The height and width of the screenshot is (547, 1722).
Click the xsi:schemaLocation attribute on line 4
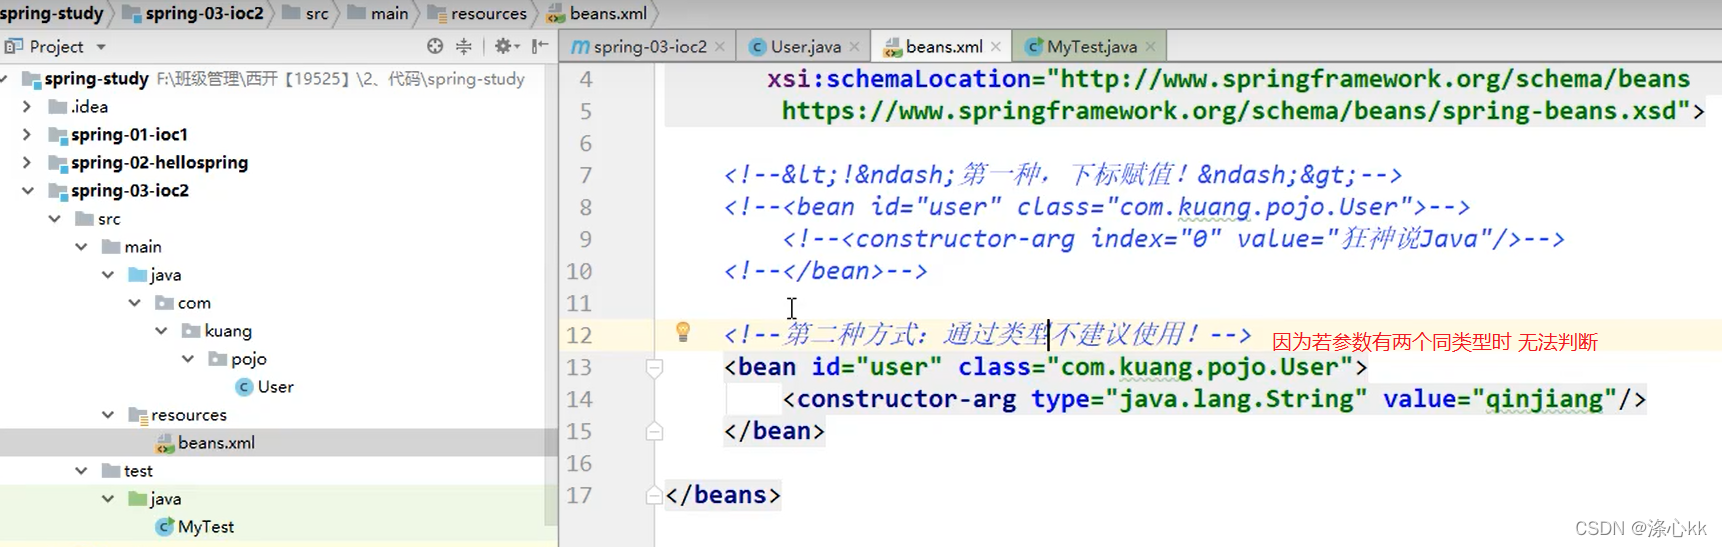pos(898,79)
